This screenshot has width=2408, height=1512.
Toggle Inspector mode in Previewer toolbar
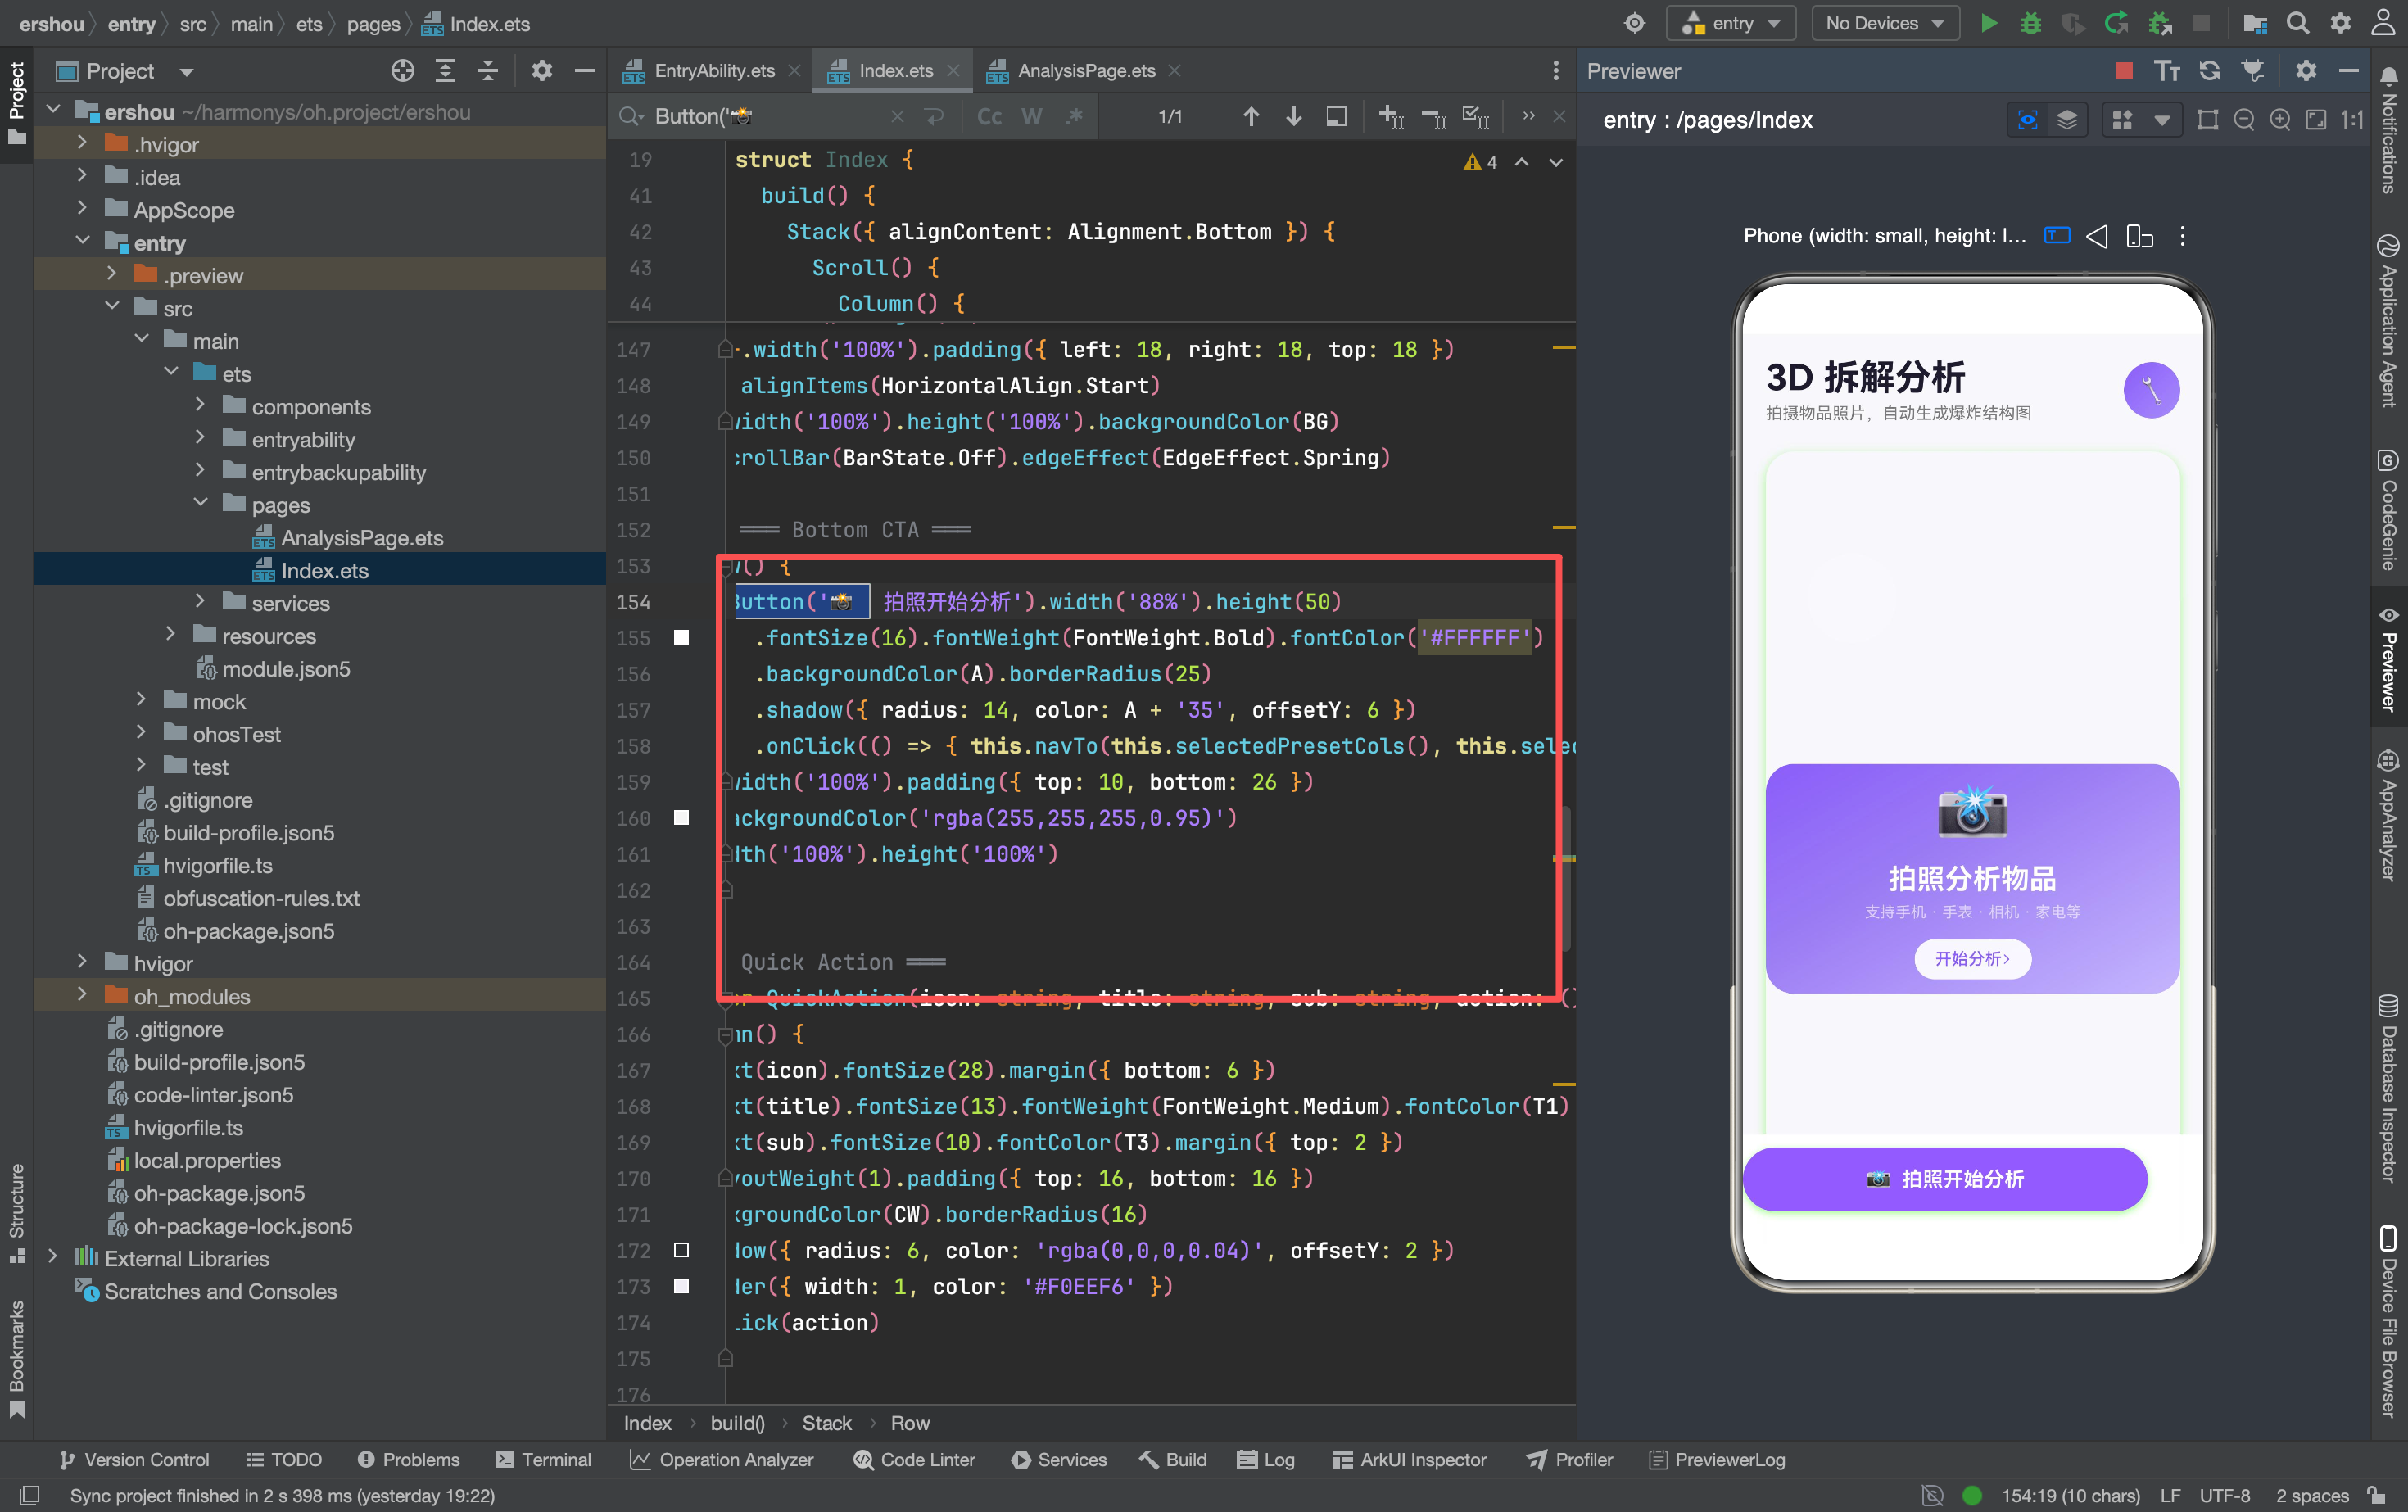pos(2027,120)
